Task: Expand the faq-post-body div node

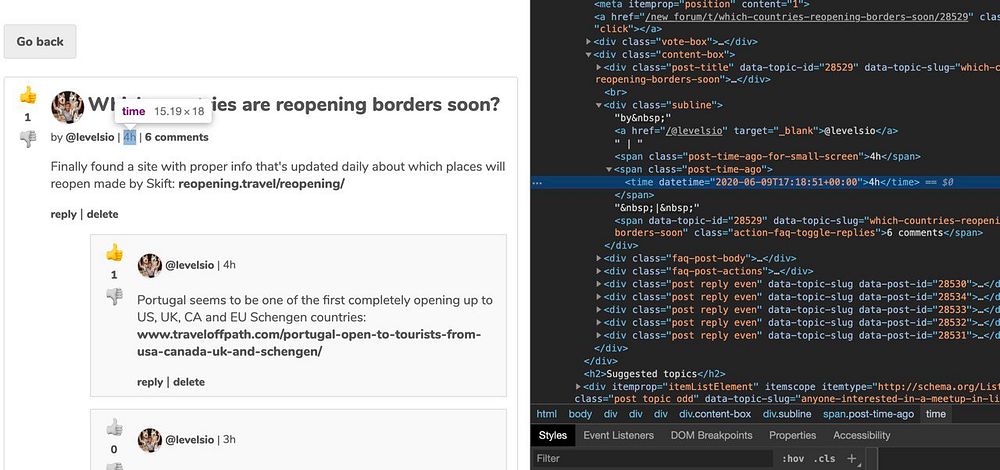Action: [x=599, y=258]
